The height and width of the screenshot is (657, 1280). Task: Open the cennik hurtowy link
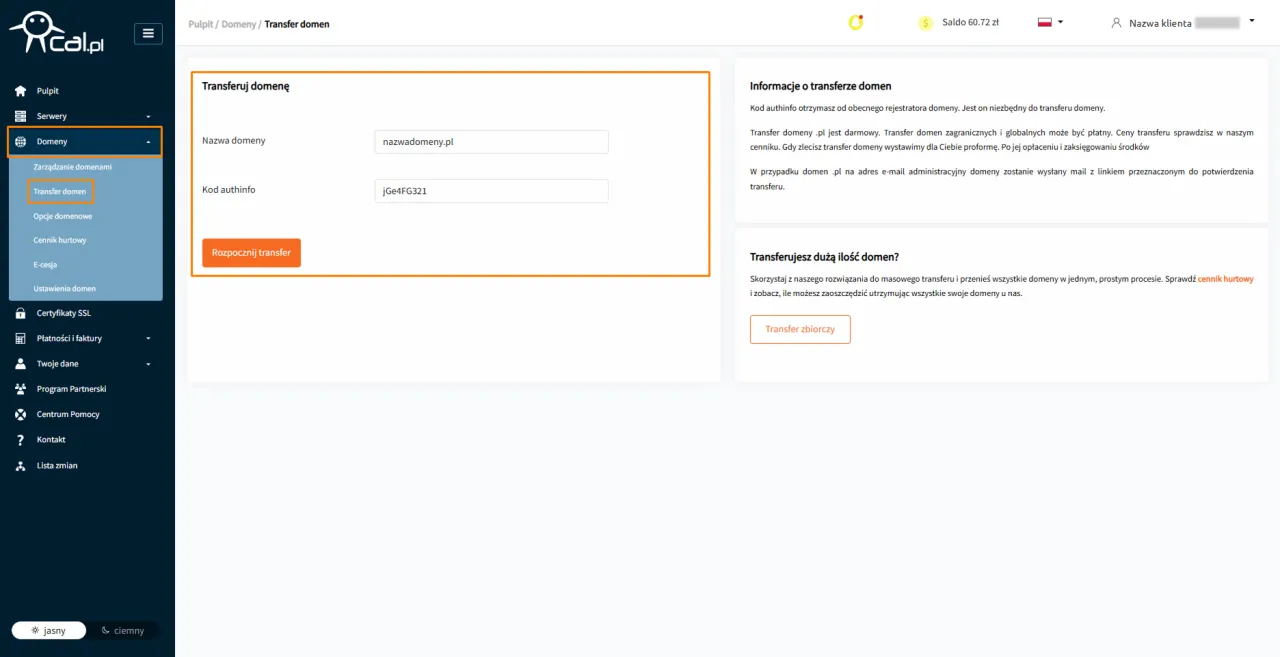point(1226,279)
